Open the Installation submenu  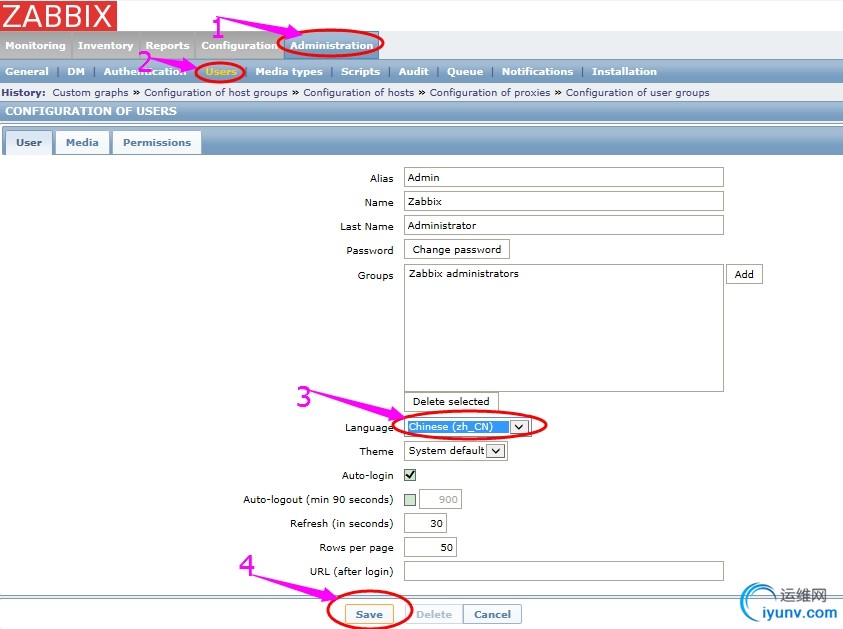624,72
